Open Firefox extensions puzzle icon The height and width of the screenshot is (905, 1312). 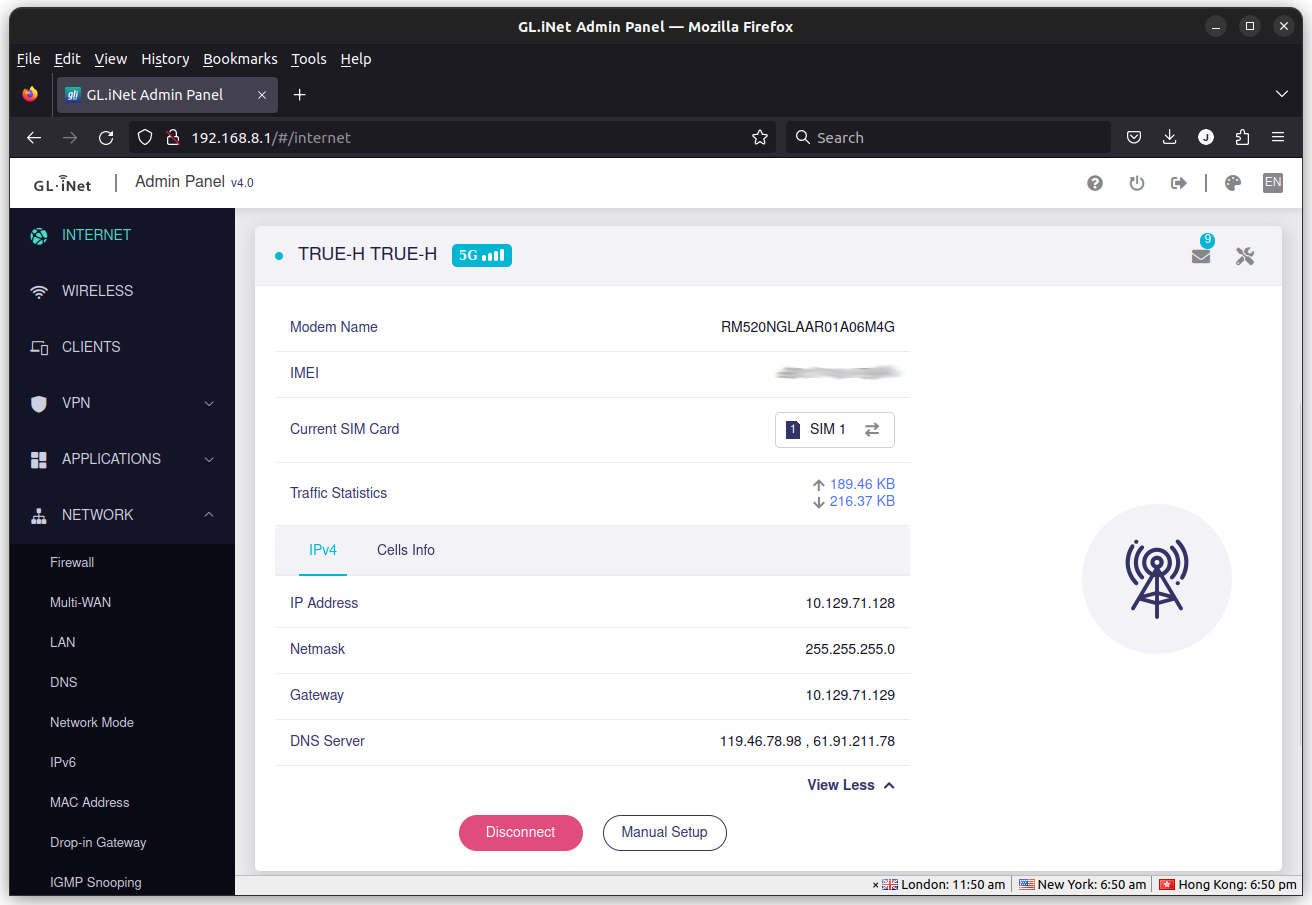[x=1242, y=138]
